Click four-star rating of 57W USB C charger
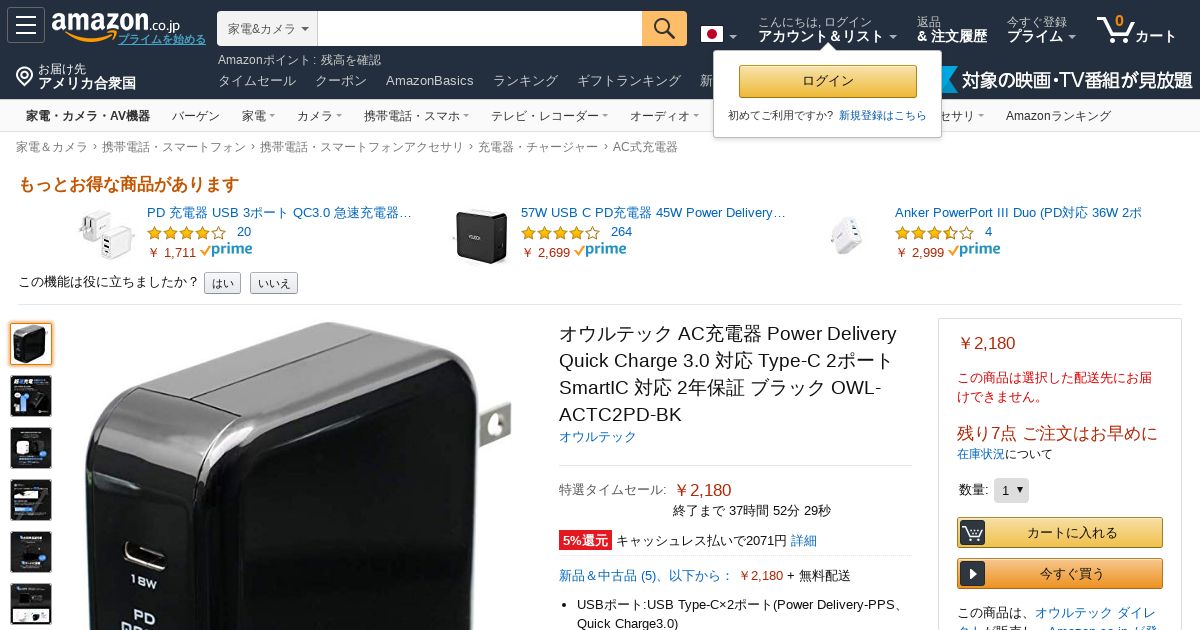This screenshot has width=1200, height=630. click(560, 232)
